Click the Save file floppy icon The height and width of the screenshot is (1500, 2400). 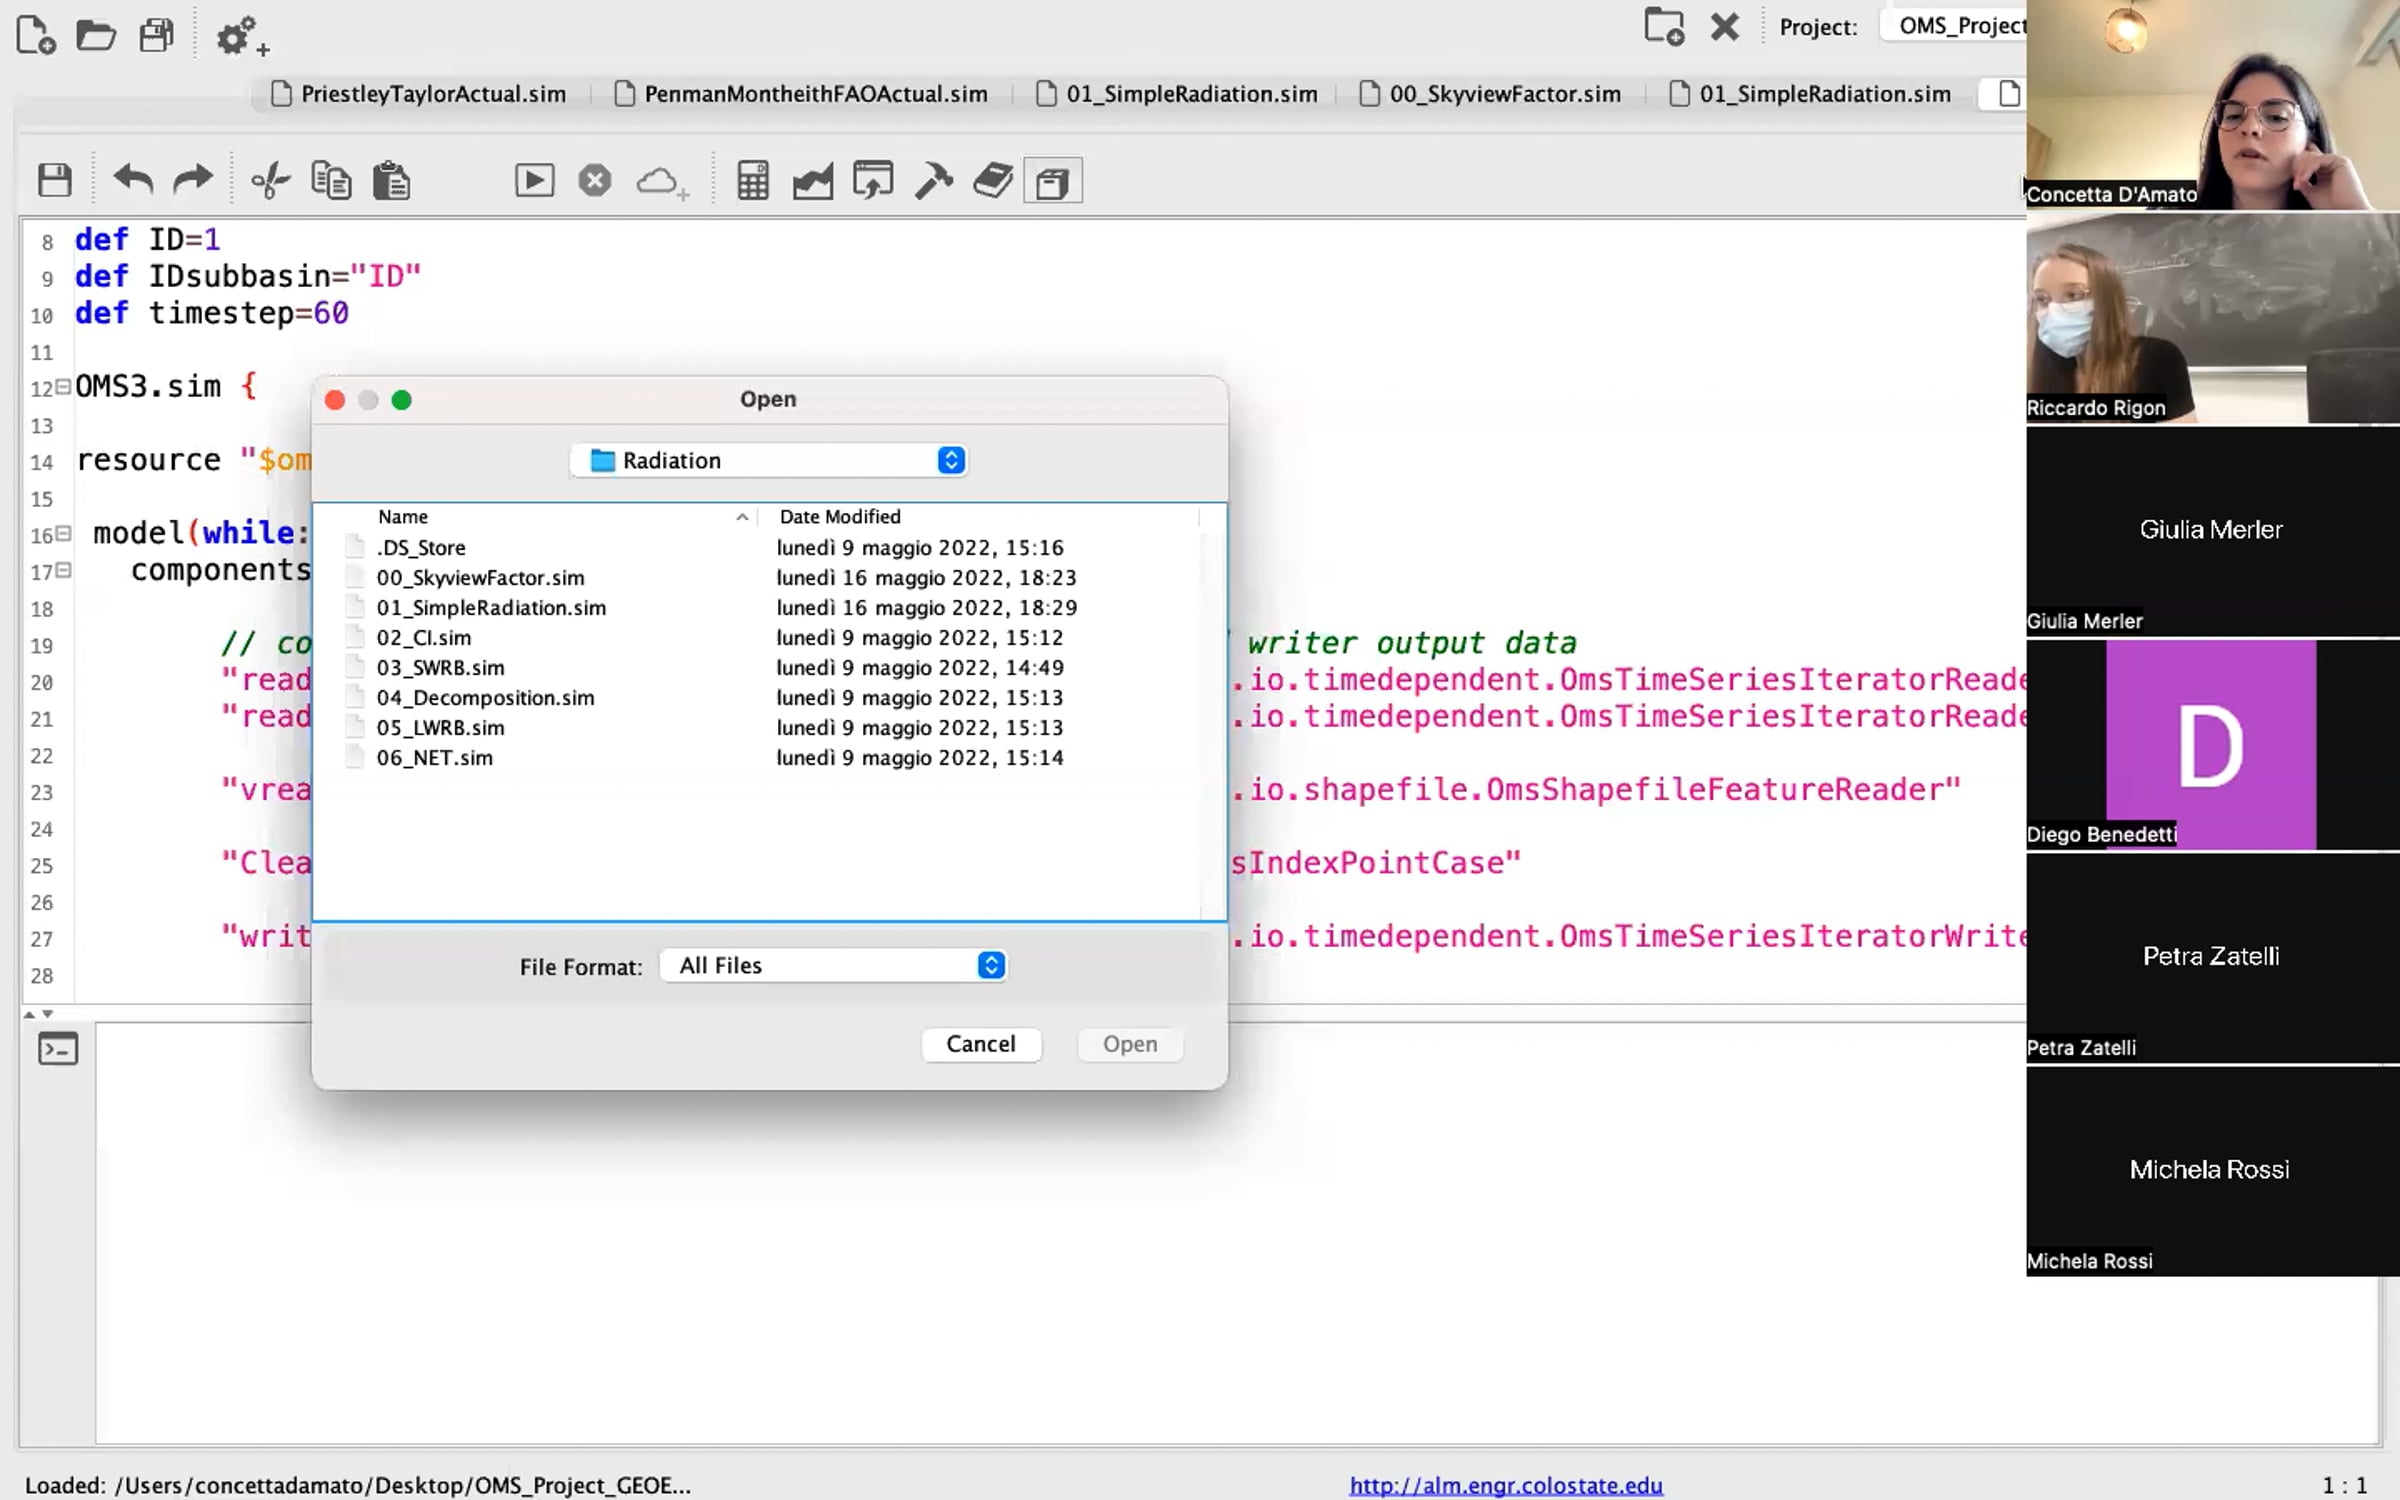(x=55, y=181)
